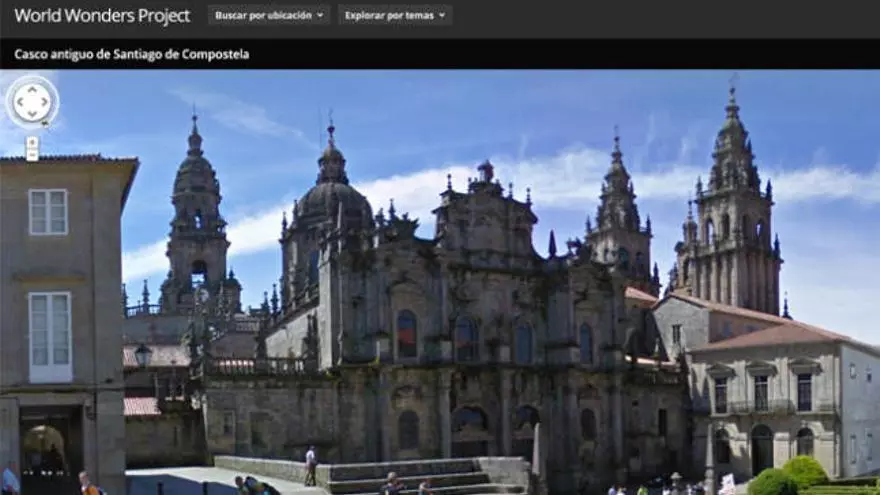Click the central cathedral dome
The width and height of the screenshot is (880, 495).
tap(332, 200)
